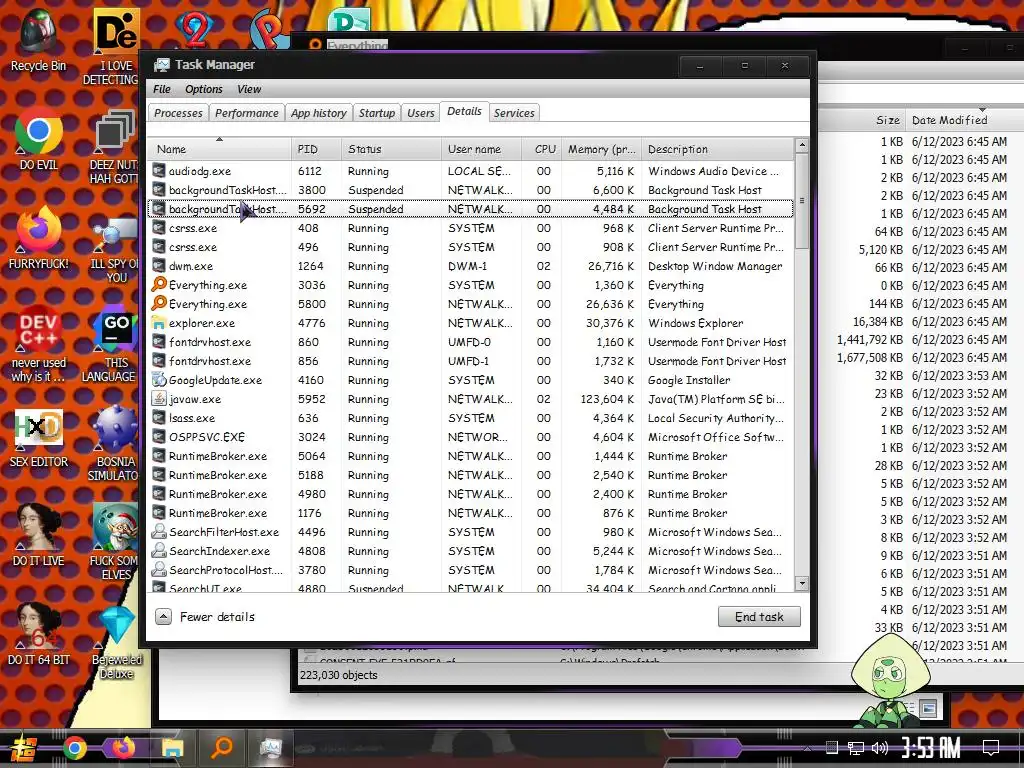Image resolution: width=1024 pixels, height=768 pixels.
Task: Open the volume icon in system tray
Action: tap(880, 748)
